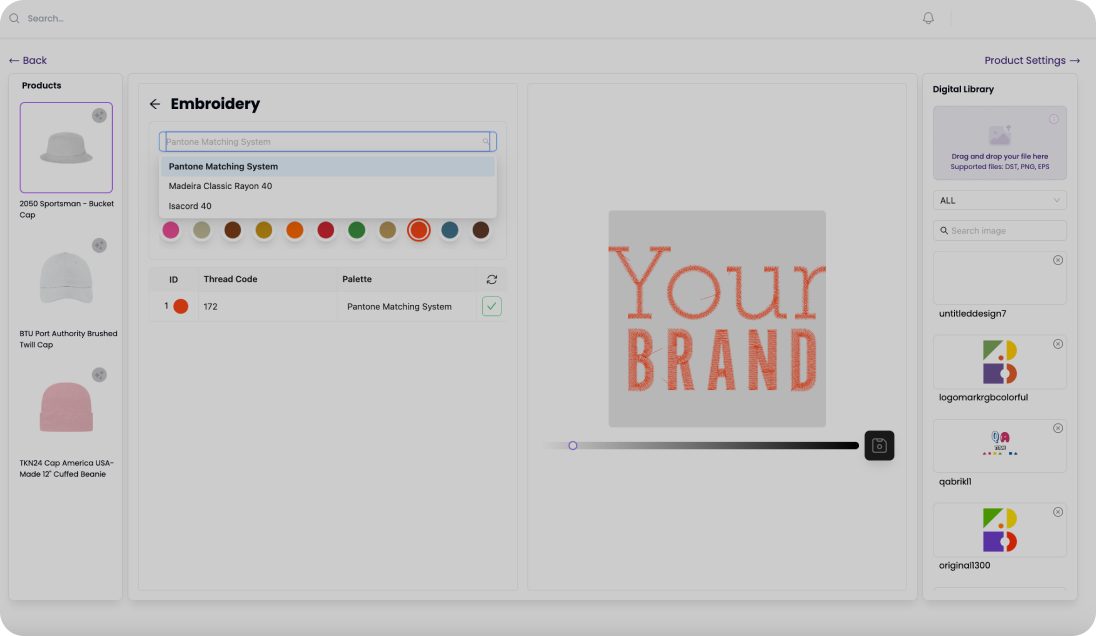Click the refresh icon in table header
Screen dimensions: 1096x636
[x=491, y=280]
